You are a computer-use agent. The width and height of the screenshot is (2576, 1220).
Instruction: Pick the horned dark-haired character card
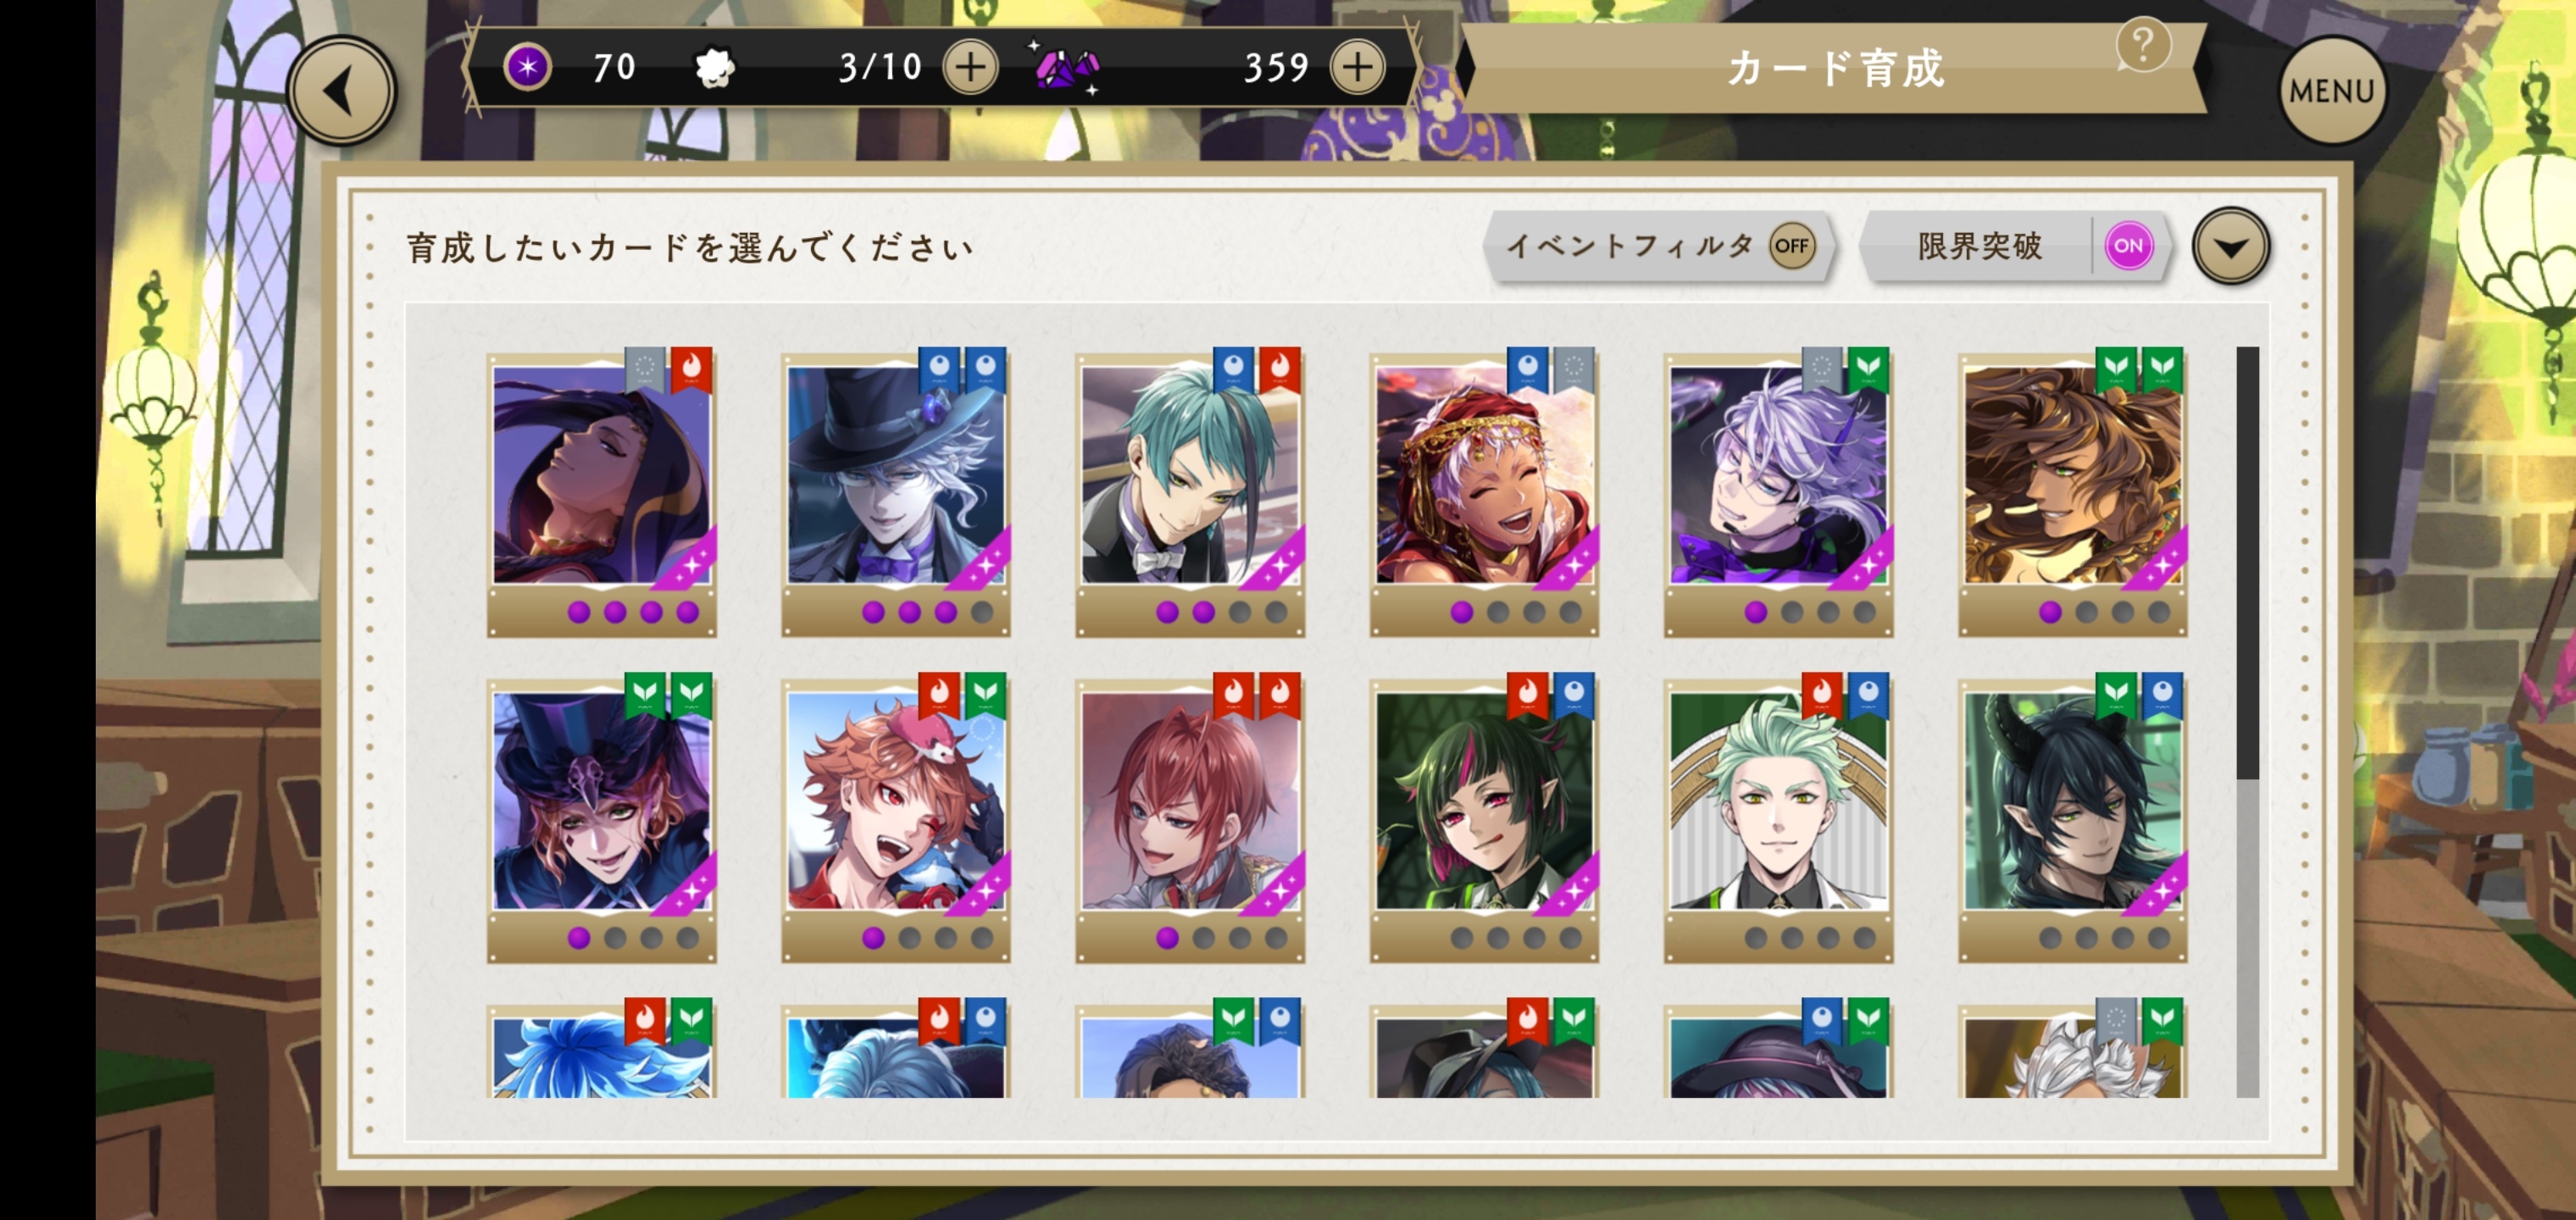pyautogui.click(x=2072, y=818)
